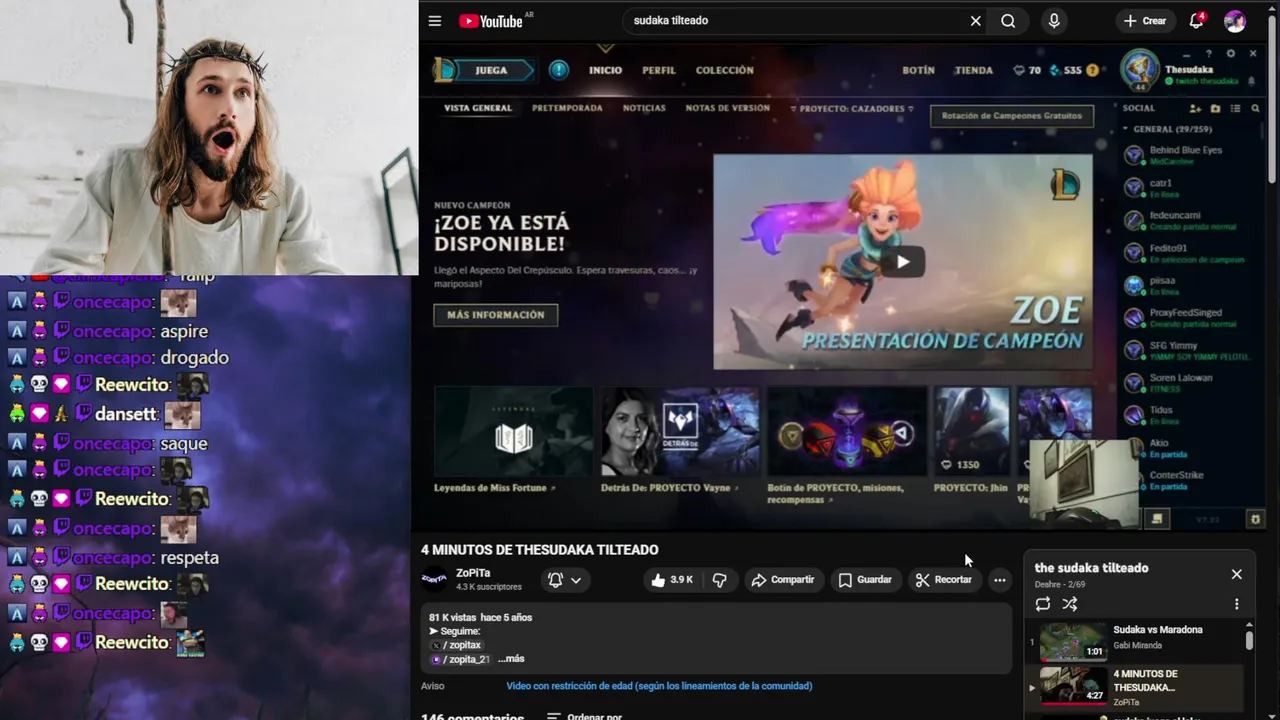This screenshot has height=720, width=1280.
Task: Share the video via Compartir
Action: pyautogui.click(x=783, y=580)
